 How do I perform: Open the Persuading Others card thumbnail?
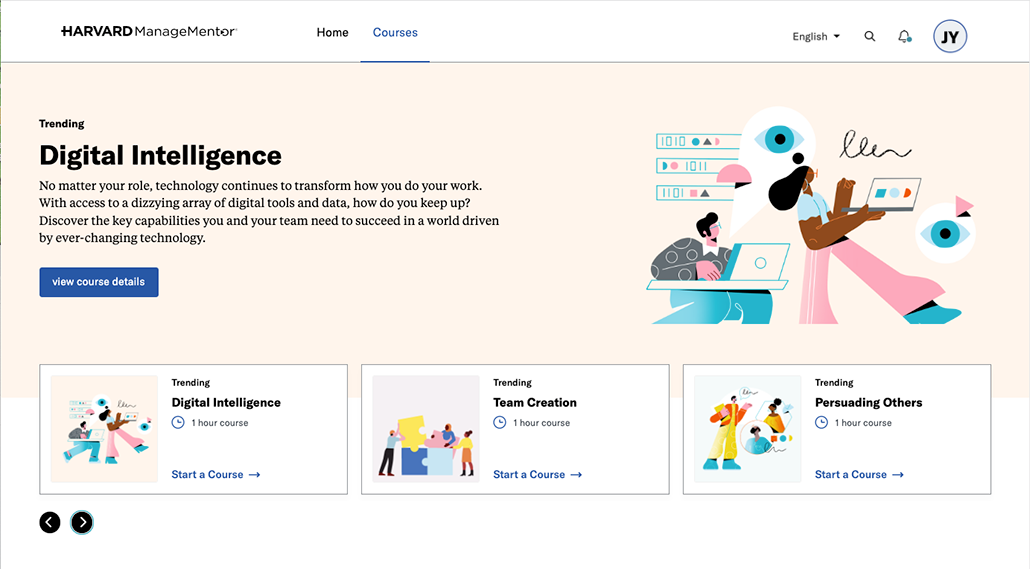pos(748,429)
